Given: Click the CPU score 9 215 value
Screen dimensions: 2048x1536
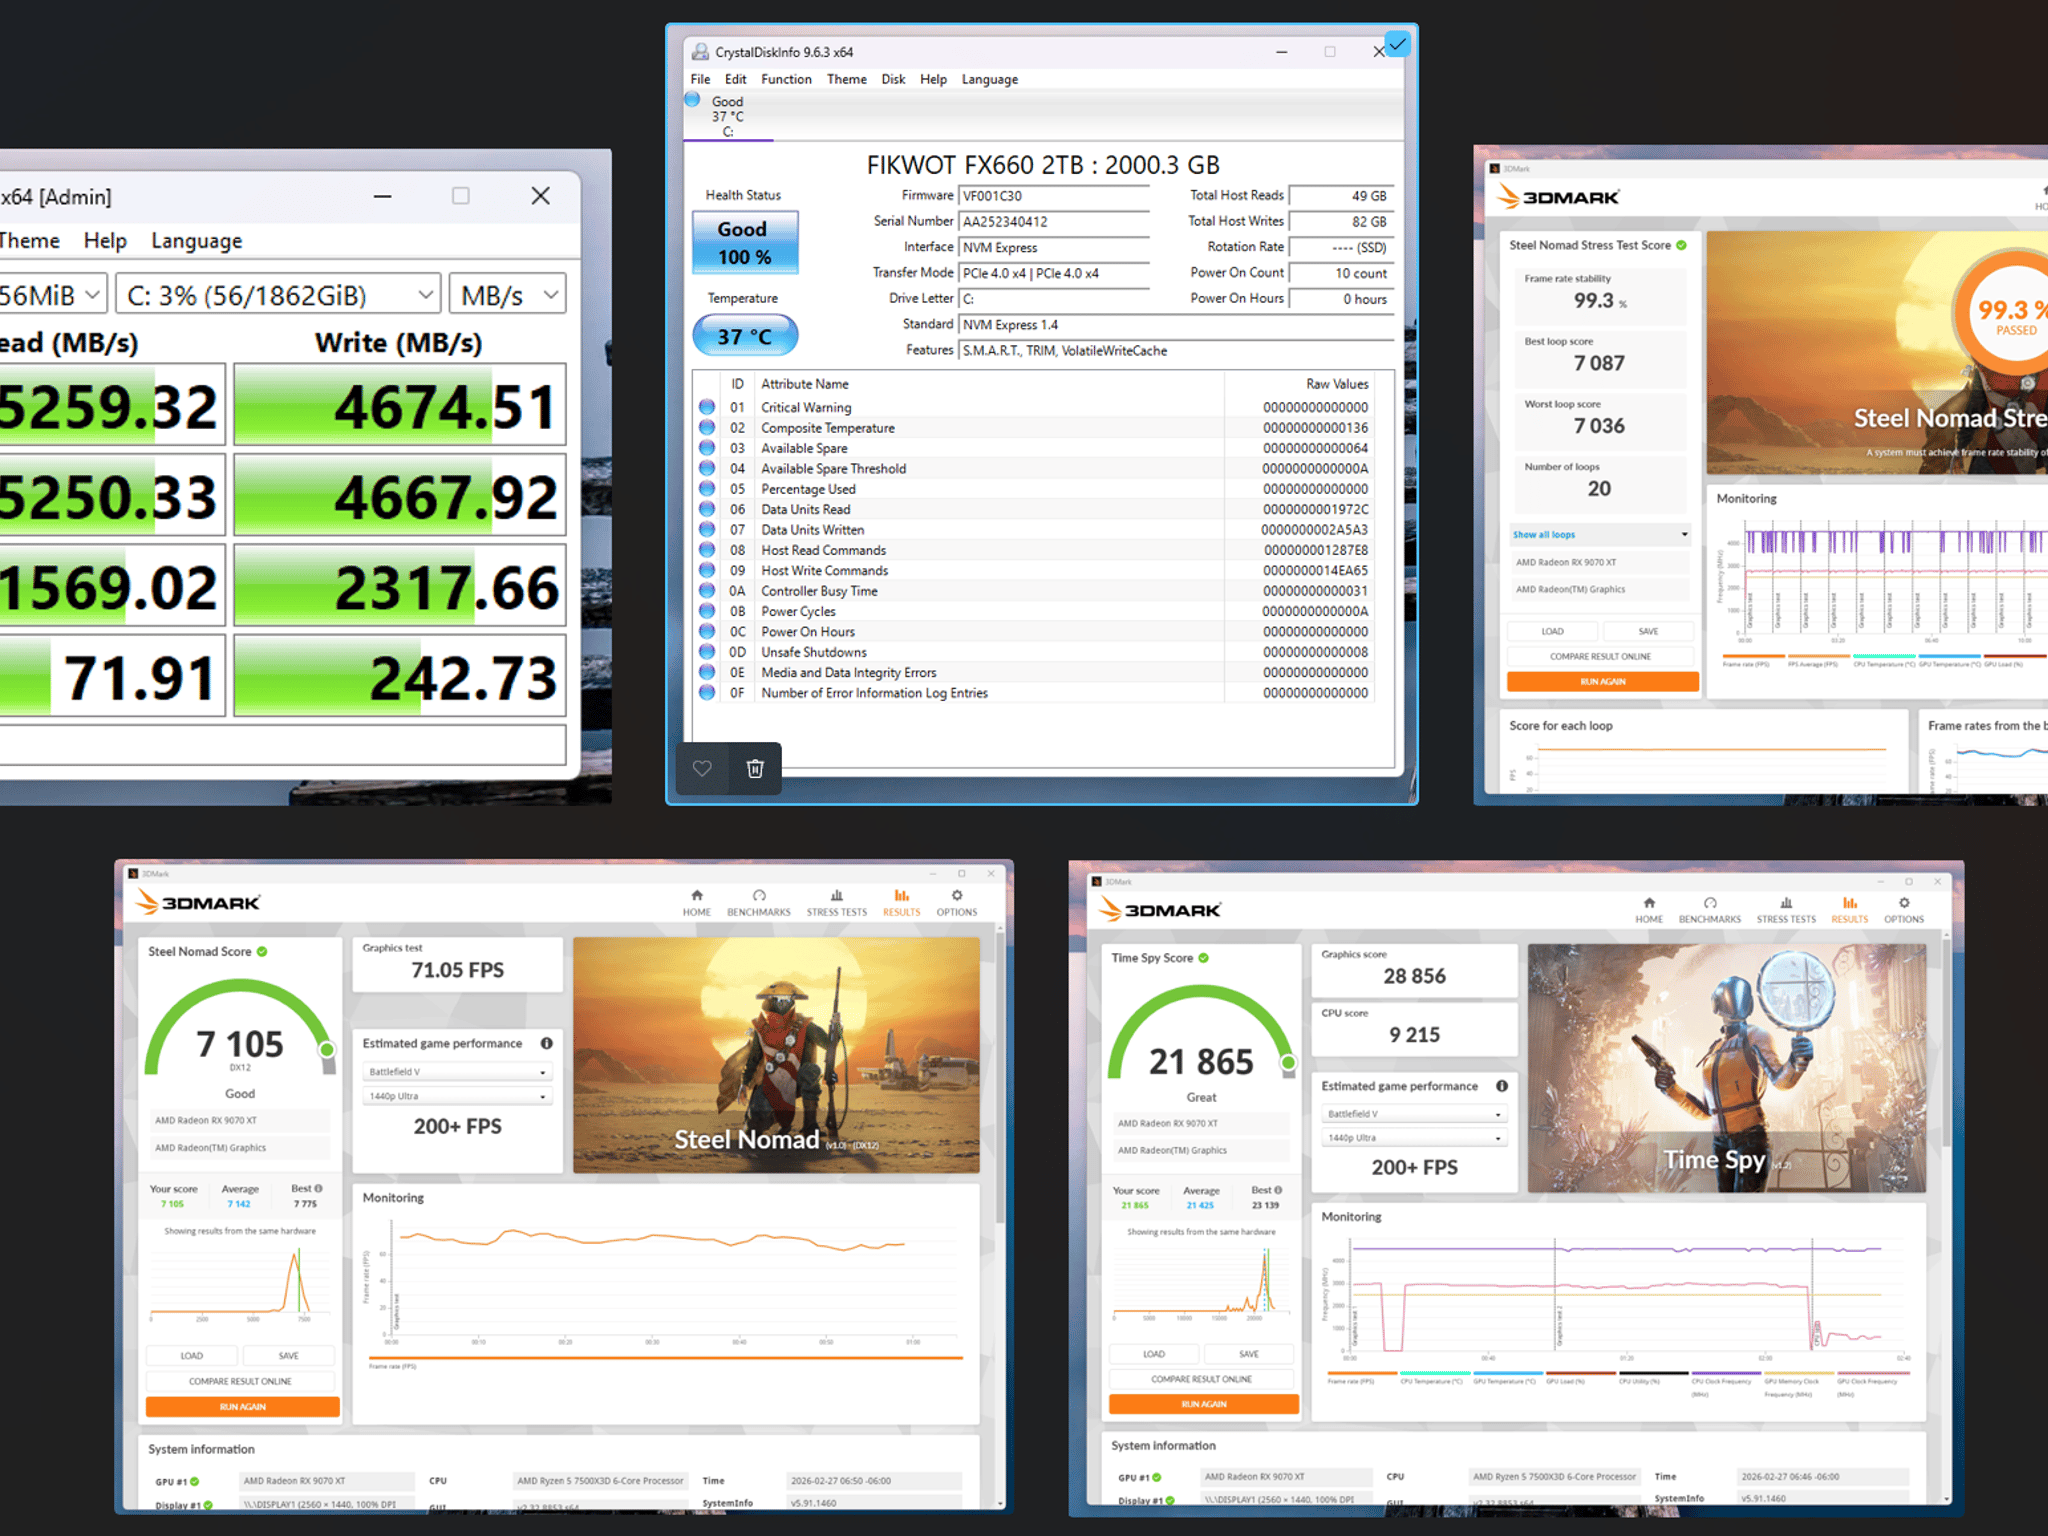Looking at the screenshot, I should (x=1414, y=1035).
